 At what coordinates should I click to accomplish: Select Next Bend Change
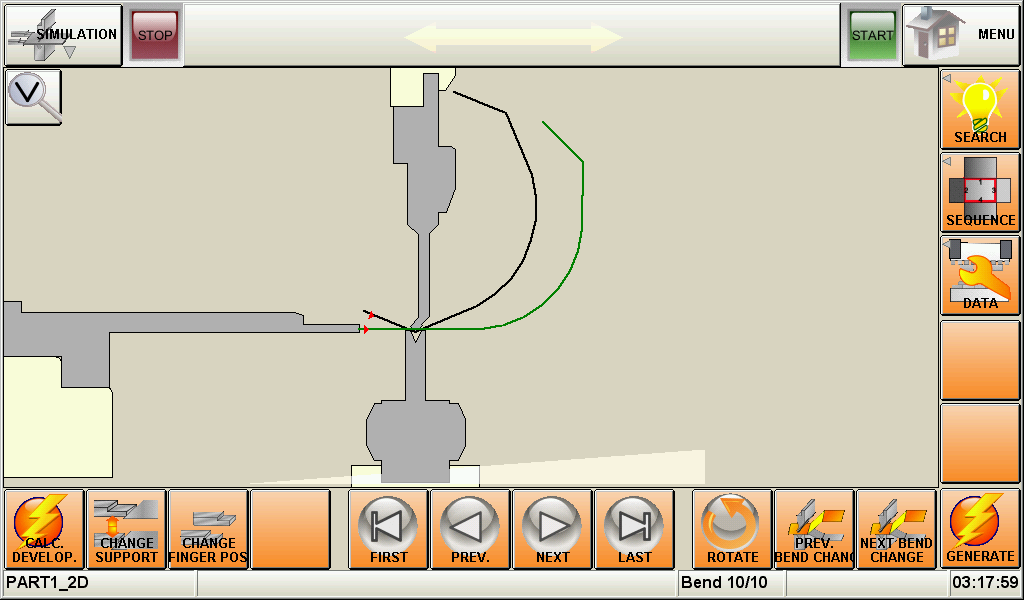tap(896, 529)
